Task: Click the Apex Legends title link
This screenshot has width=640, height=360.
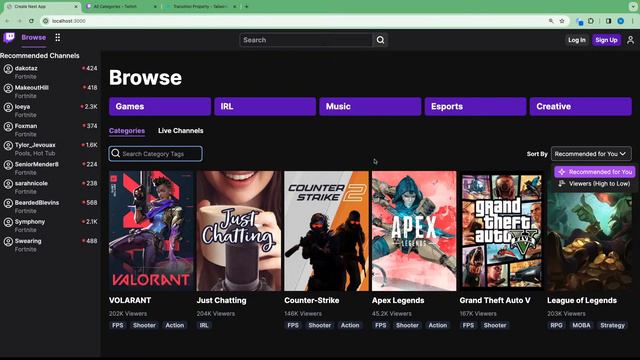Action: pos(398,300)
